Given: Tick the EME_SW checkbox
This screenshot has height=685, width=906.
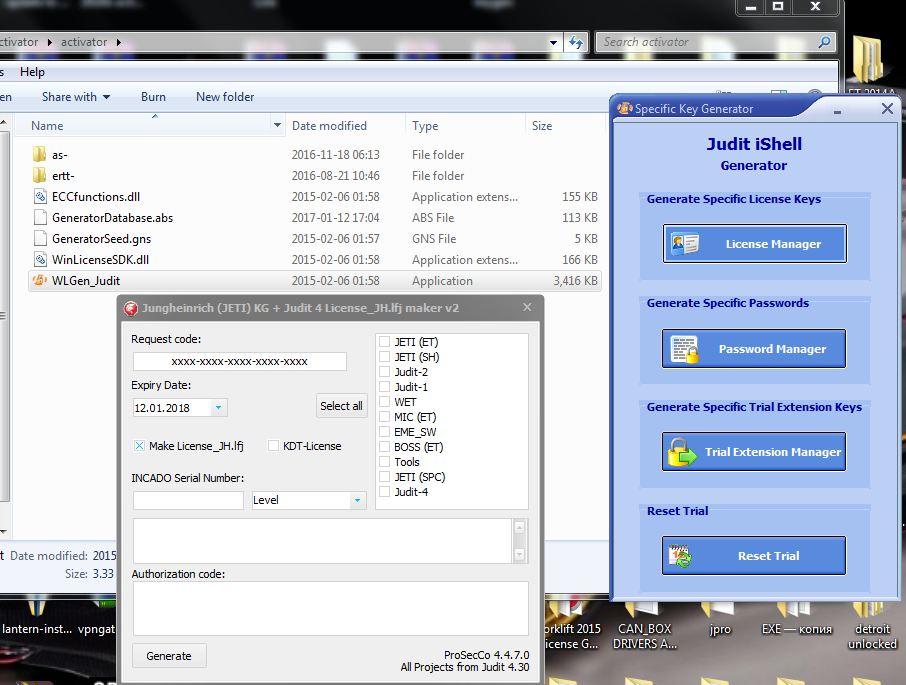Looking at the screenshot, I should click(384, 431).
